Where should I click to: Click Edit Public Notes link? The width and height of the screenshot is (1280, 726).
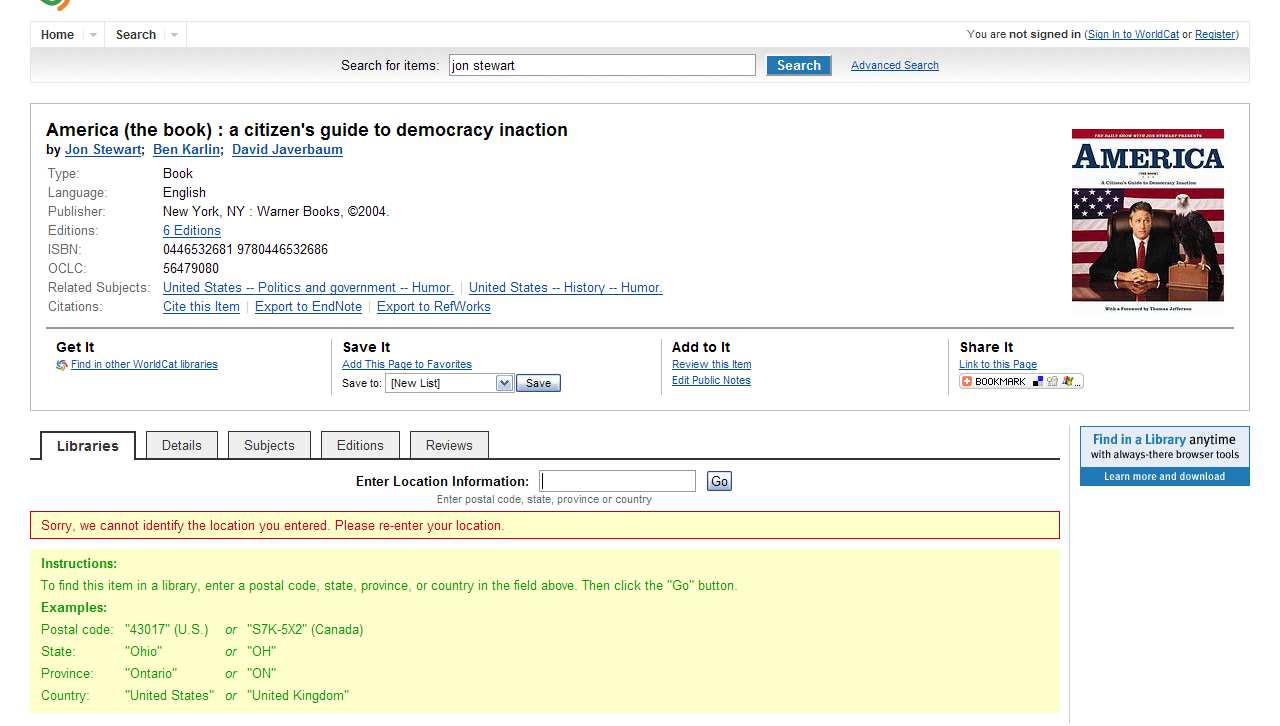(711, 381)
